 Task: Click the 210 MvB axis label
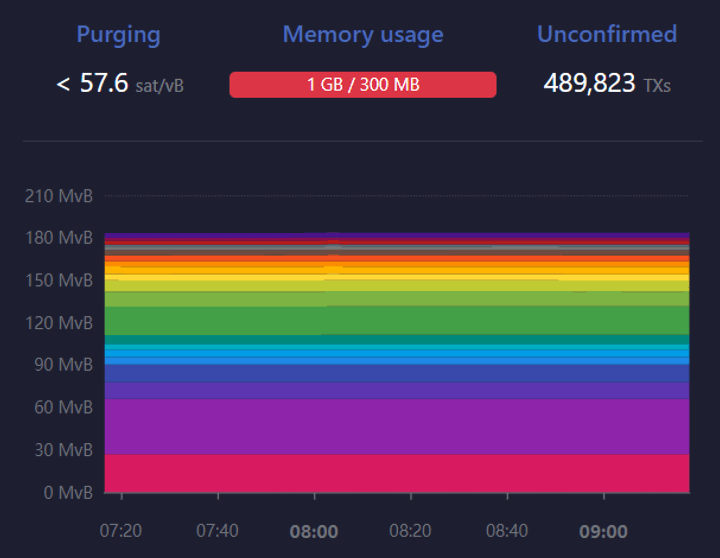point(59,196)
